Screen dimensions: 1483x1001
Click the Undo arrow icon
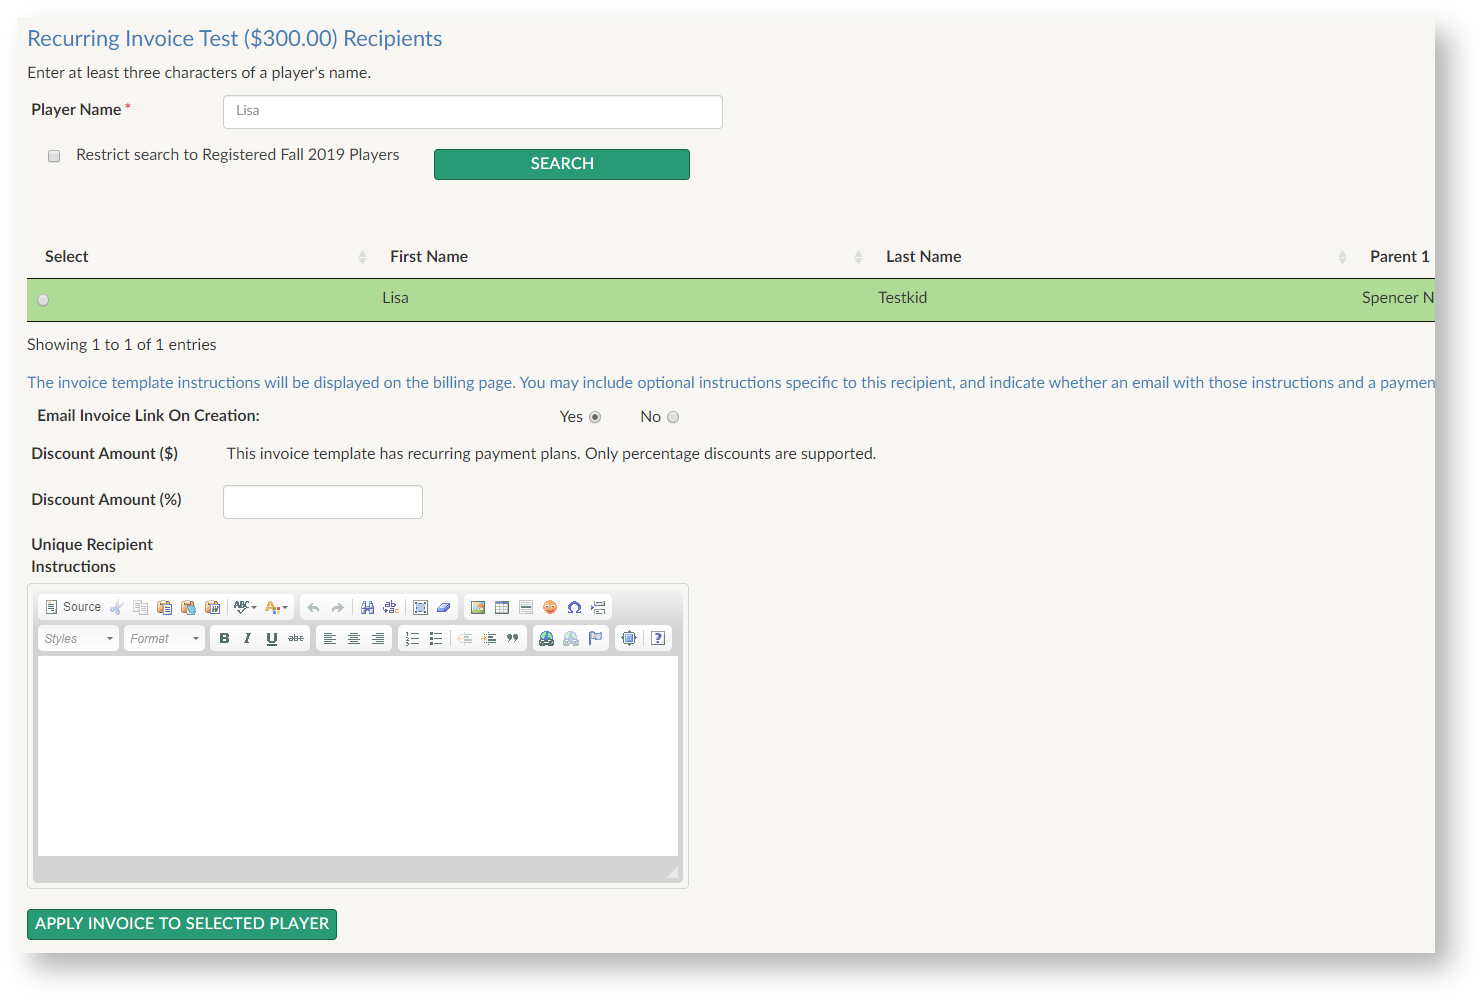pyautogui.click(x=314, y=607)
